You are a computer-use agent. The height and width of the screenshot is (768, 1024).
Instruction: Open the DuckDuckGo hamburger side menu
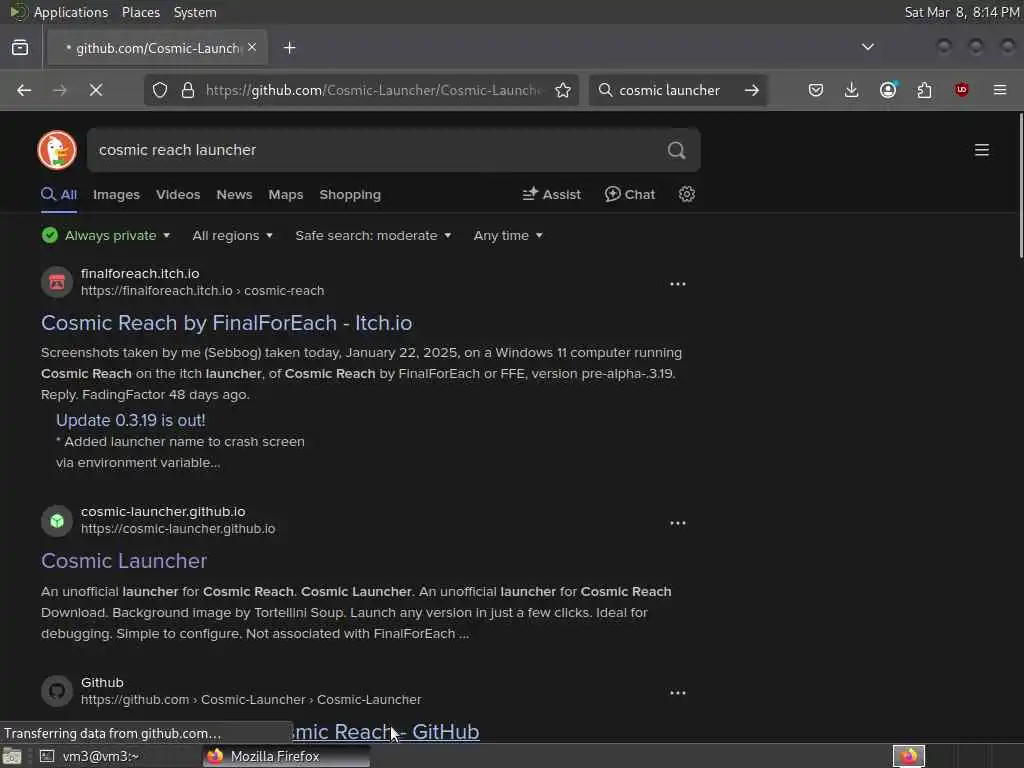click(x=982, y=150)
